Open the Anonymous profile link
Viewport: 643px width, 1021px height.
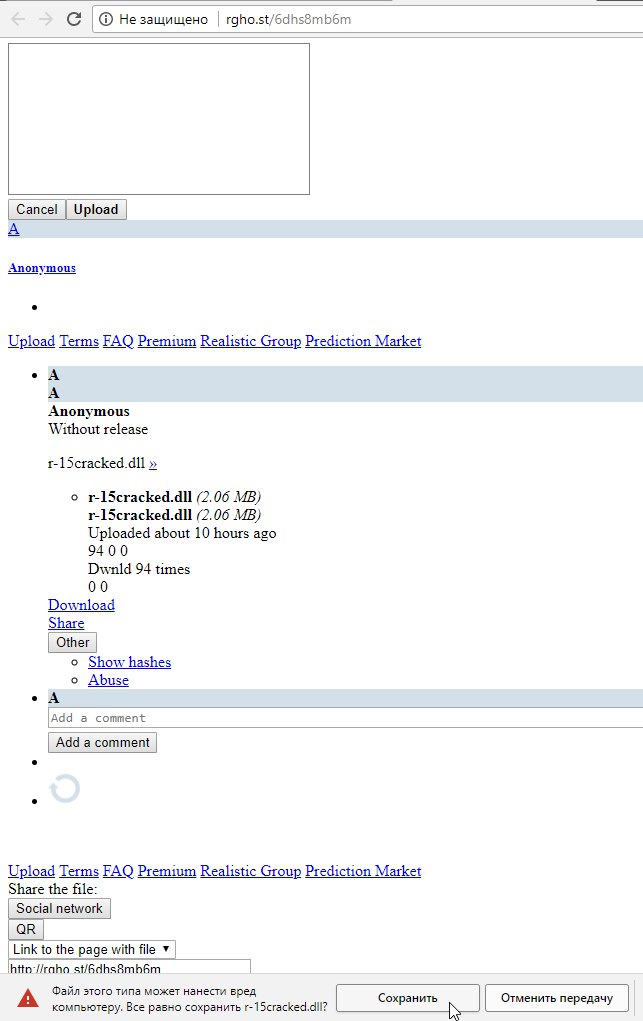(42, 268)
